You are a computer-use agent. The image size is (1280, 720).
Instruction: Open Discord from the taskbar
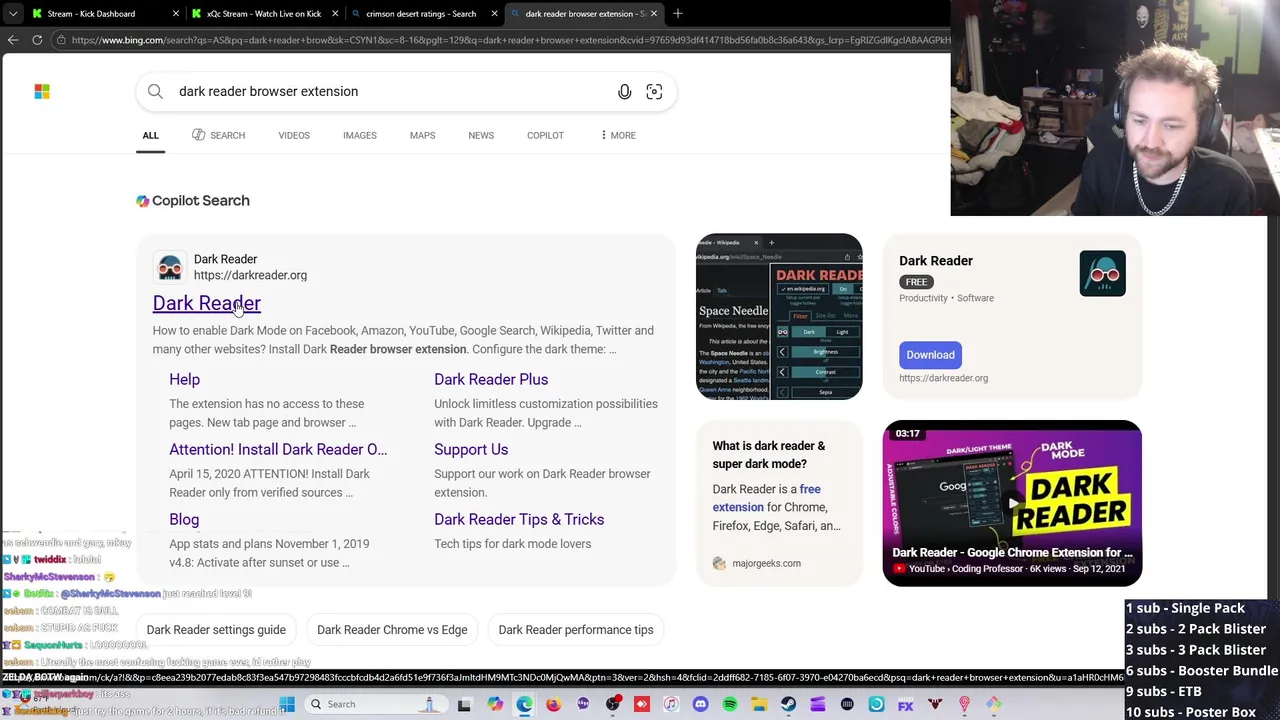(x=700, y=705)
